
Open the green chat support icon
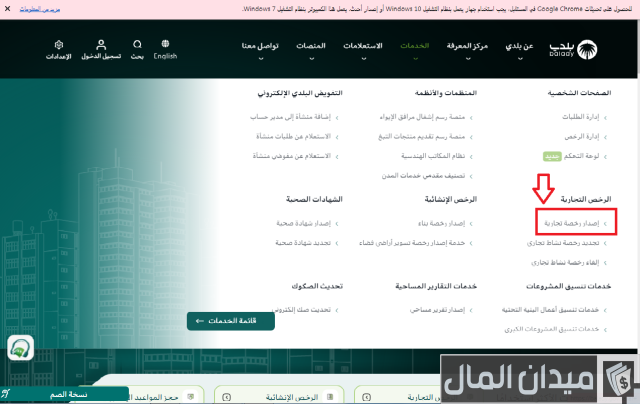(x=20, y=348)
